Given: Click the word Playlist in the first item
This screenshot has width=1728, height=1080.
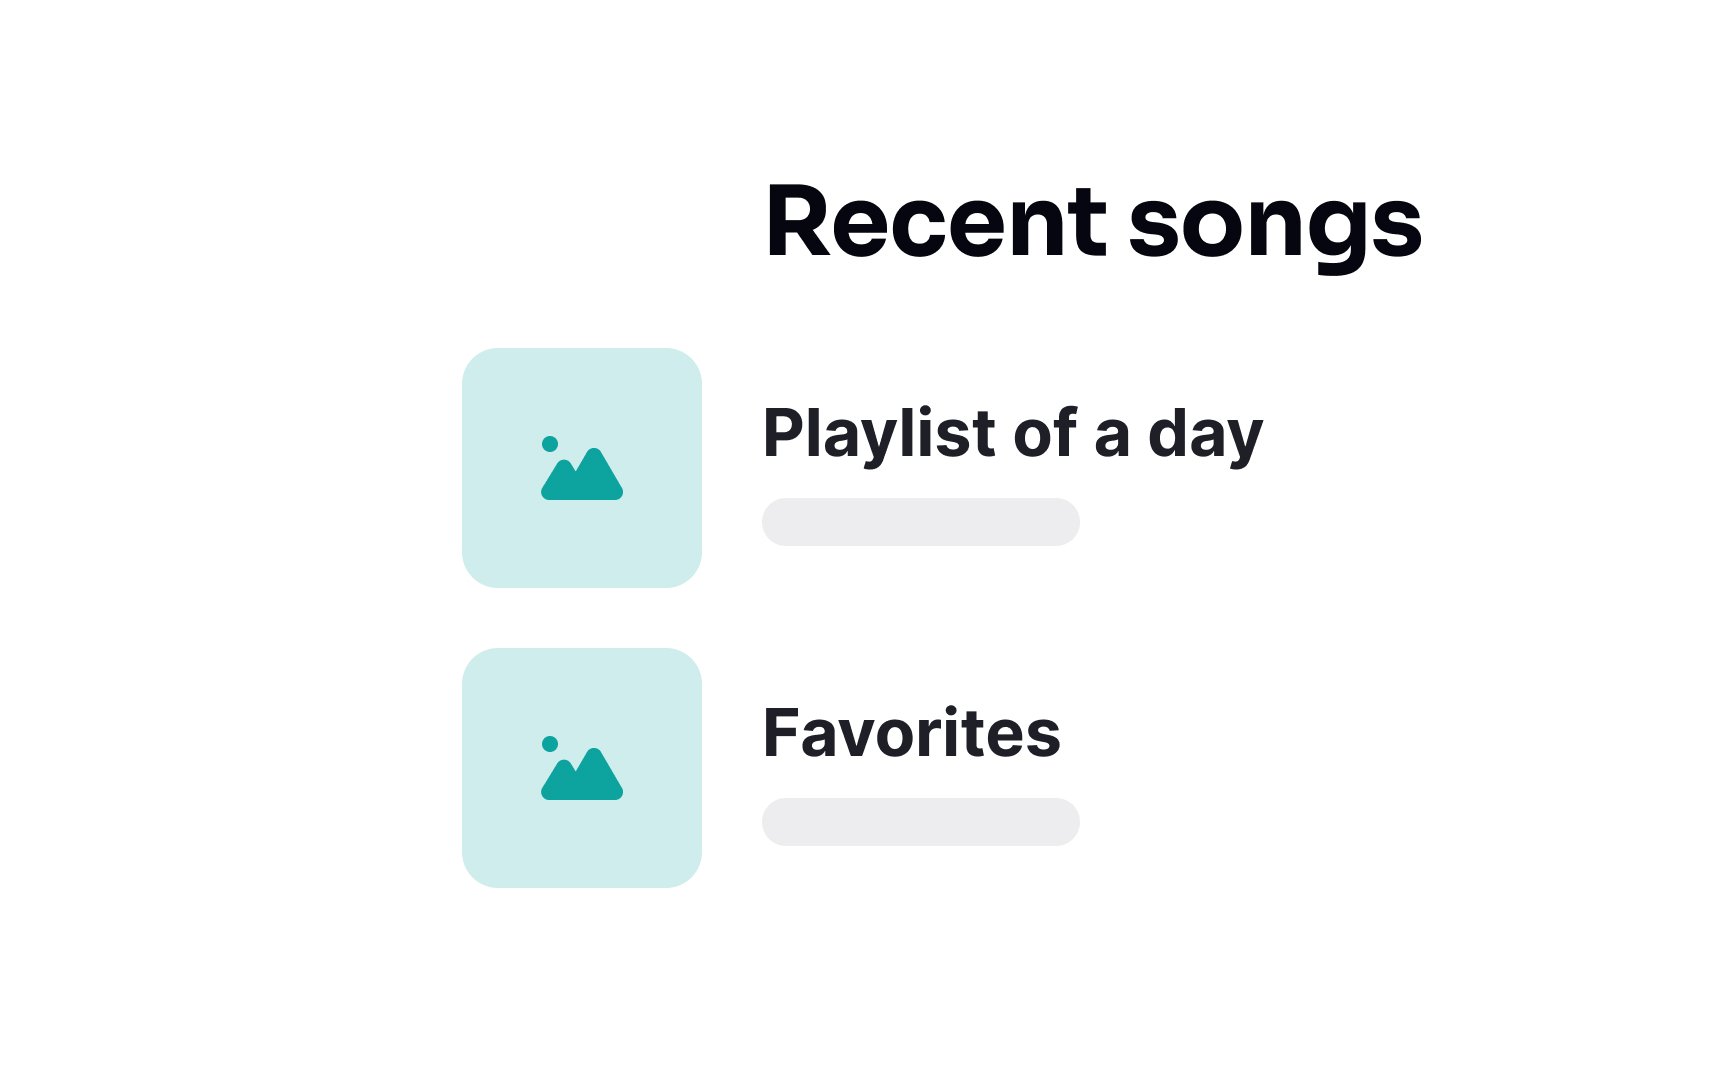Looking at the screenshot, I should [x=879, y=435].
